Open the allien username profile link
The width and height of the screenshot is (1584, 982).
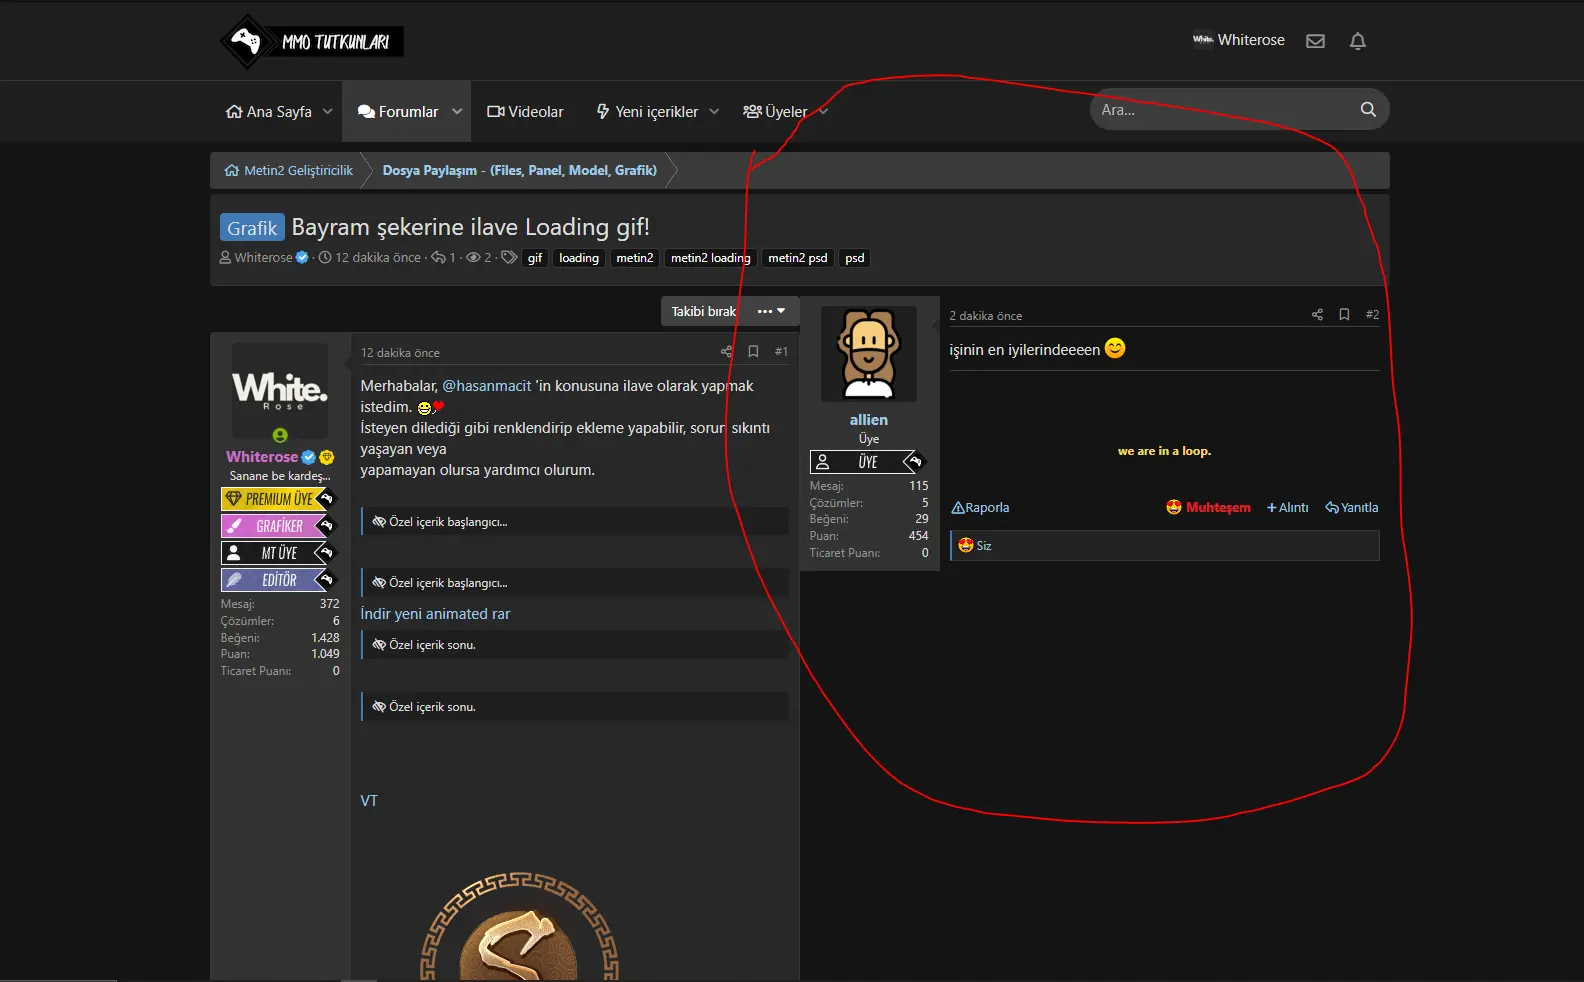(x=868, y=420)
